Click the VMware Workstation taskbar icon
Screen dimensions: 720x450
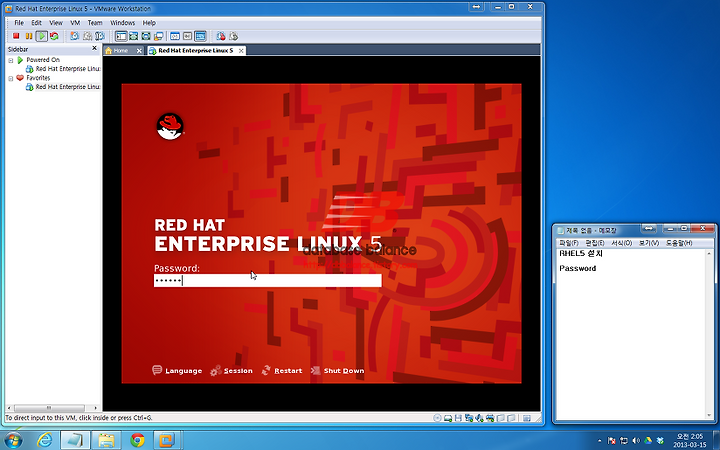coord(167,440)
